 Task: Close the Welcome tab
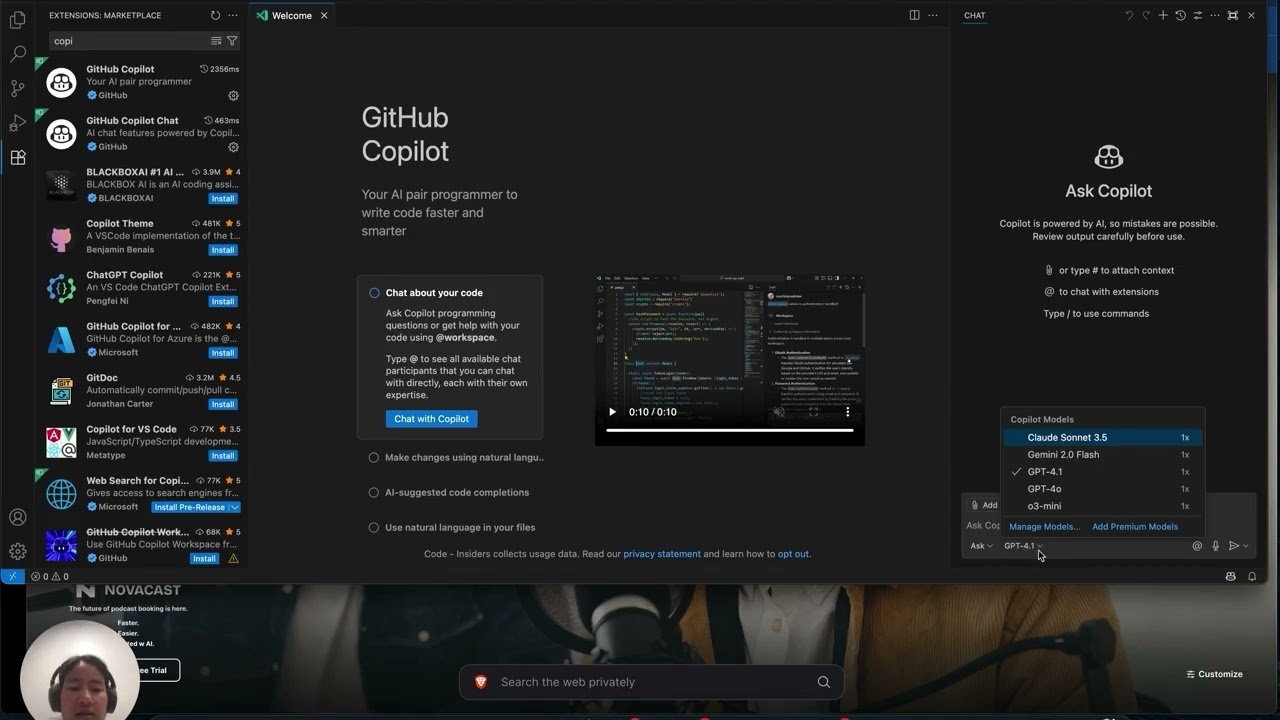pos(325,15)
